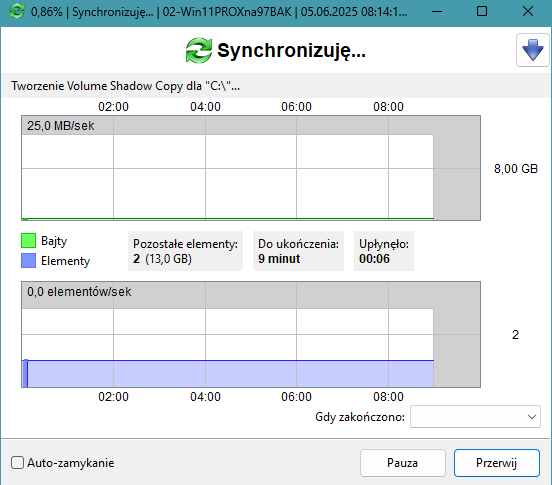Minimize the sync window via title bar
This screenshot has height=485, width=552.
437,12
